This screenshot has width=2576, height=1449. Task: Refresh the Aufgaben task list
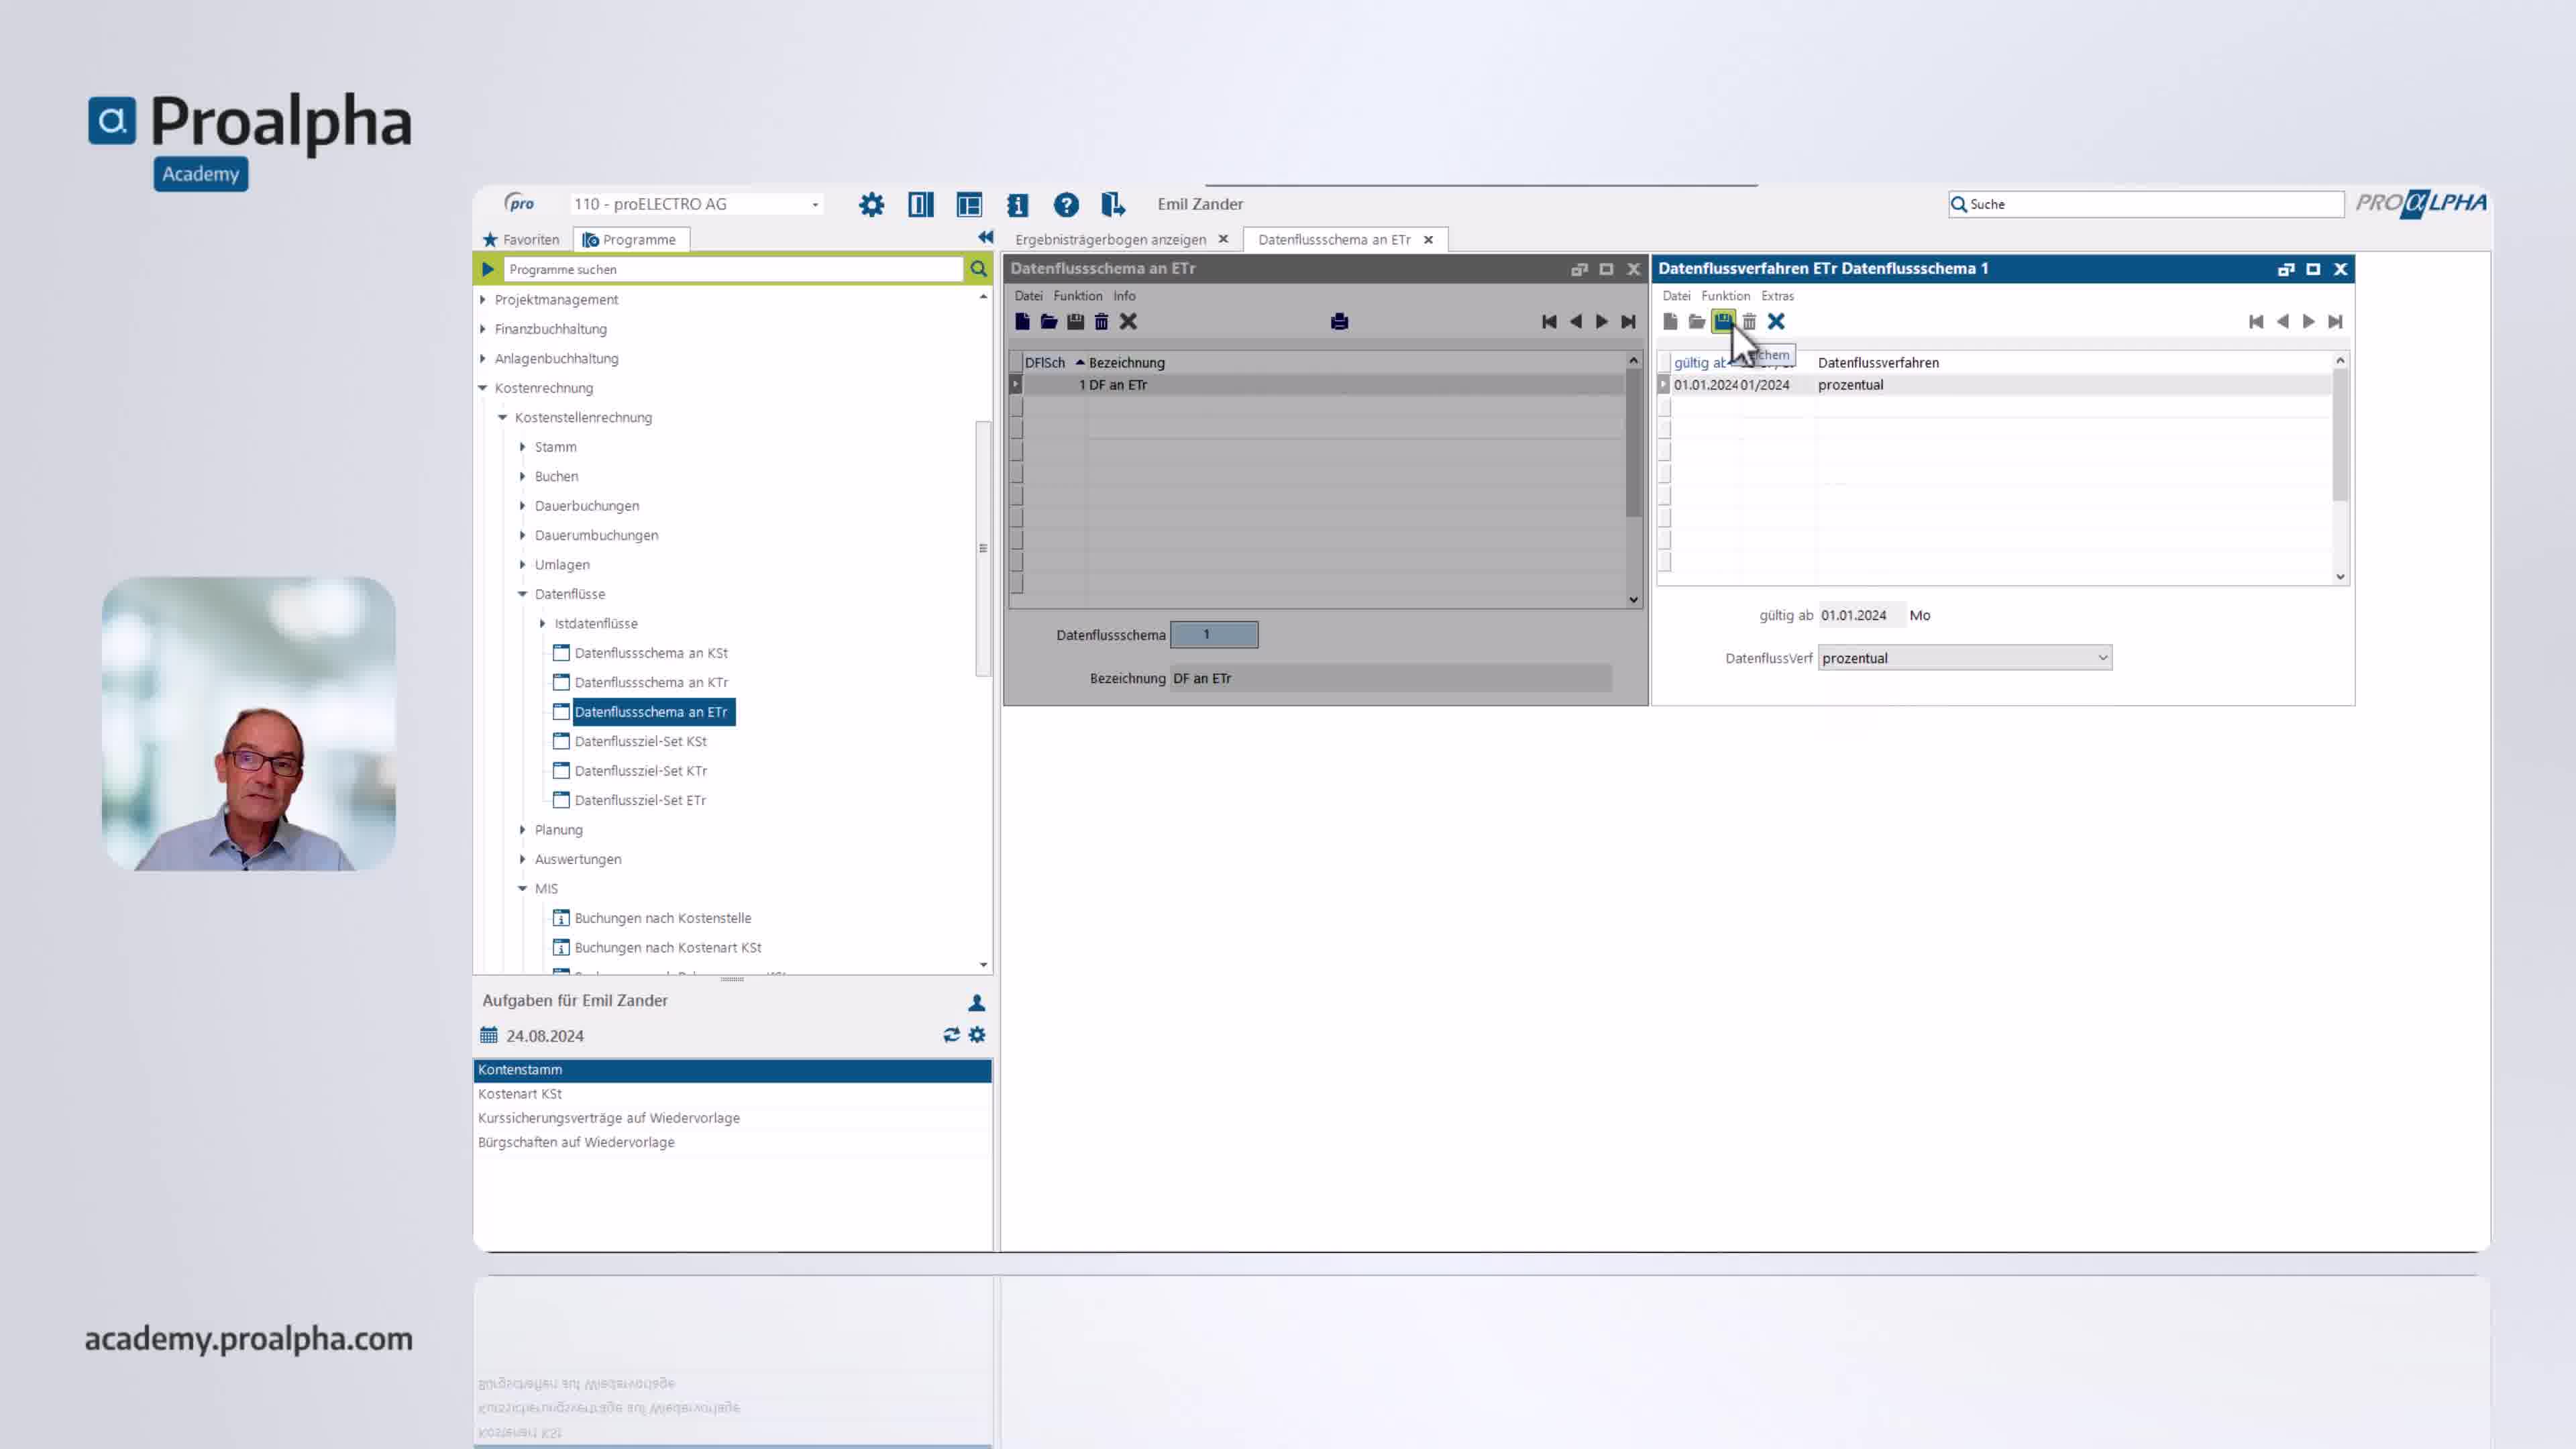(x=951, y=1035)
